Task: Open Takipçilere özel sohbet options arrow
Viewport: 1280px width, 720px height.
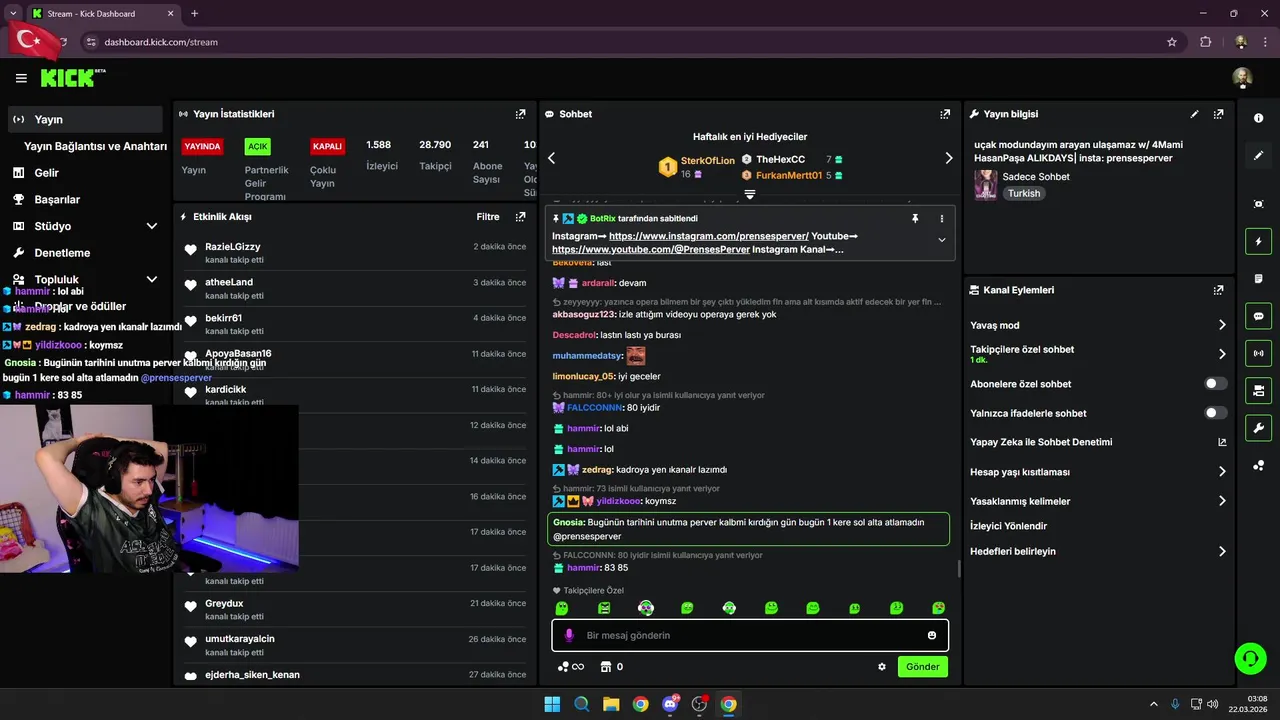Action: point(1222,354)
